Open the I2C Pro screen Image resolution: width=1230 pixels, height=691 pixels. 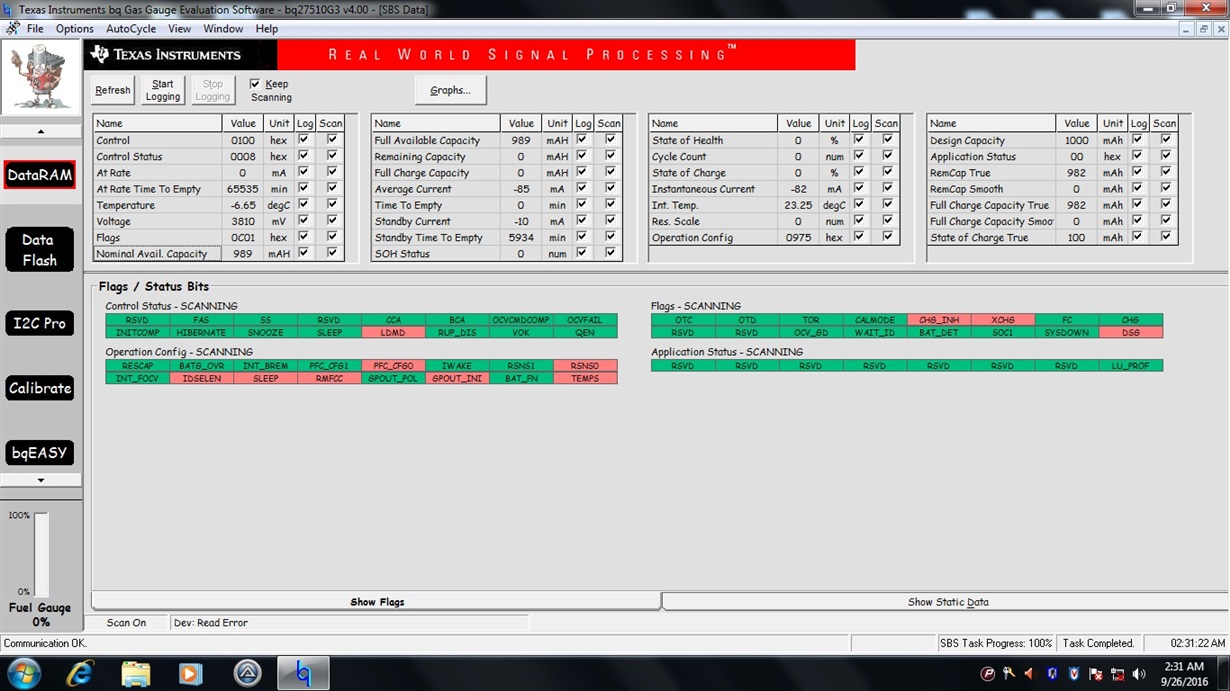pyautogui.click(x=40, y=323)
